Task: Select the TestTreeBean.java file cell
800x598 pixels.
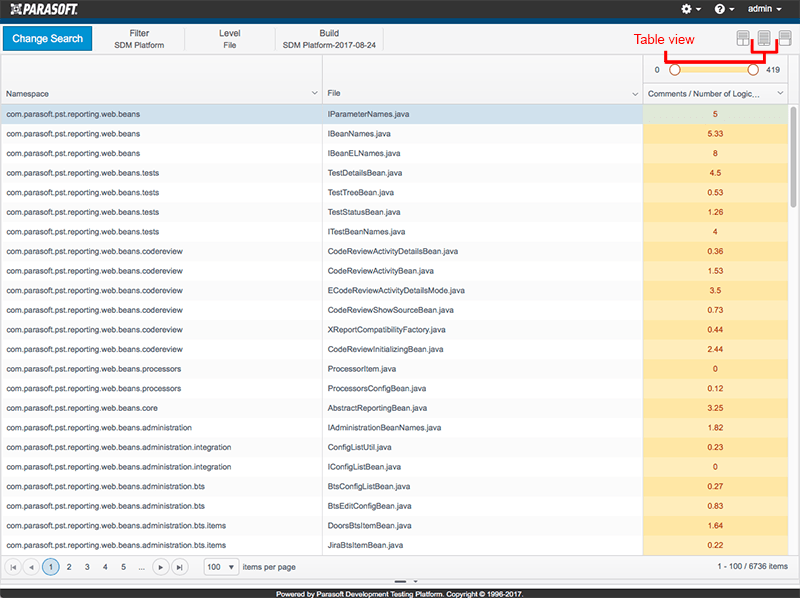Action: click(482, 192)
